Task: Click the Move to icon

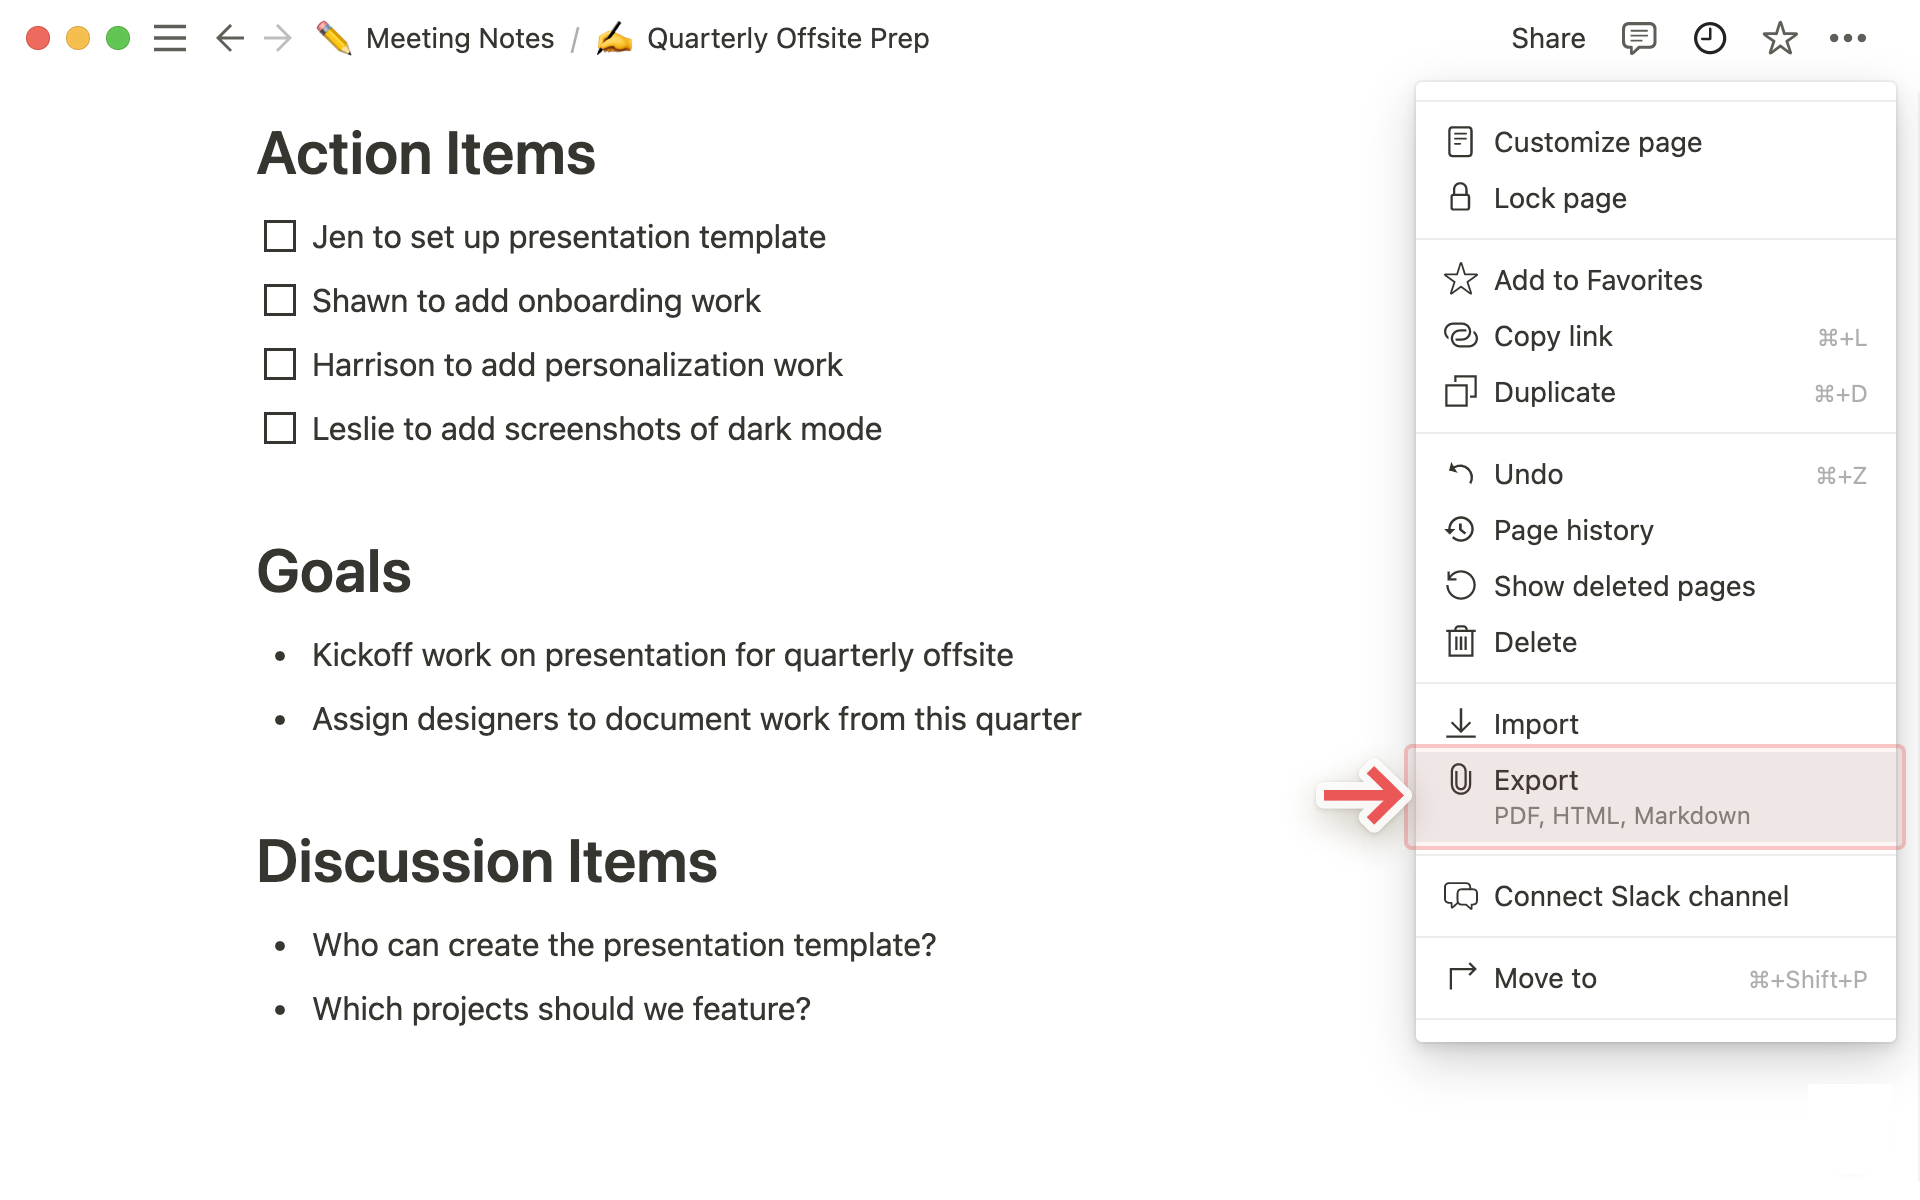Action: (x=1460, y=977)
